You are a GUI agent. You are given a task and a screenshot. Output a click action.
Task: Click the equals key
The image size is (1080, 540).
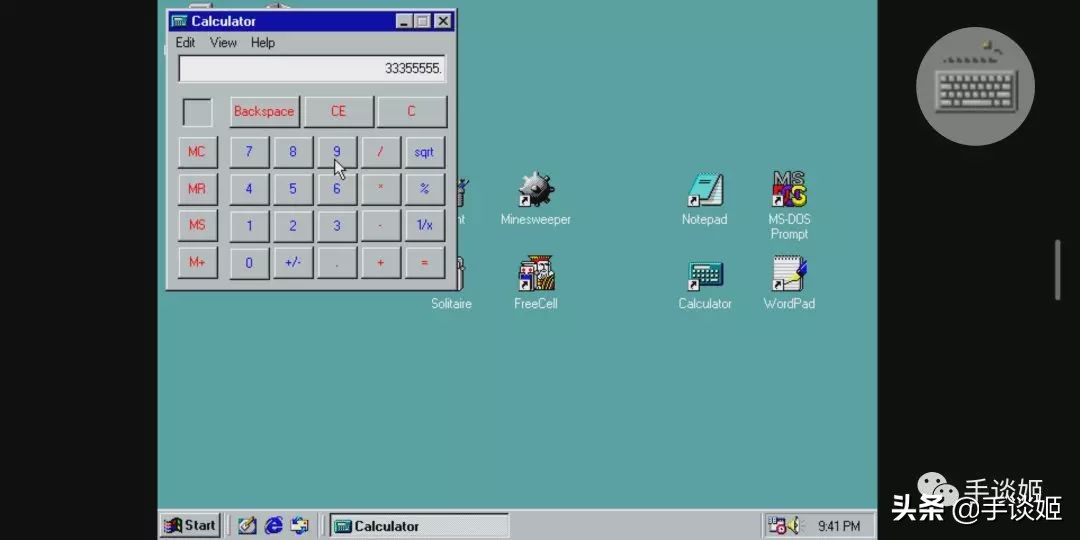click(x=425, y=262)
